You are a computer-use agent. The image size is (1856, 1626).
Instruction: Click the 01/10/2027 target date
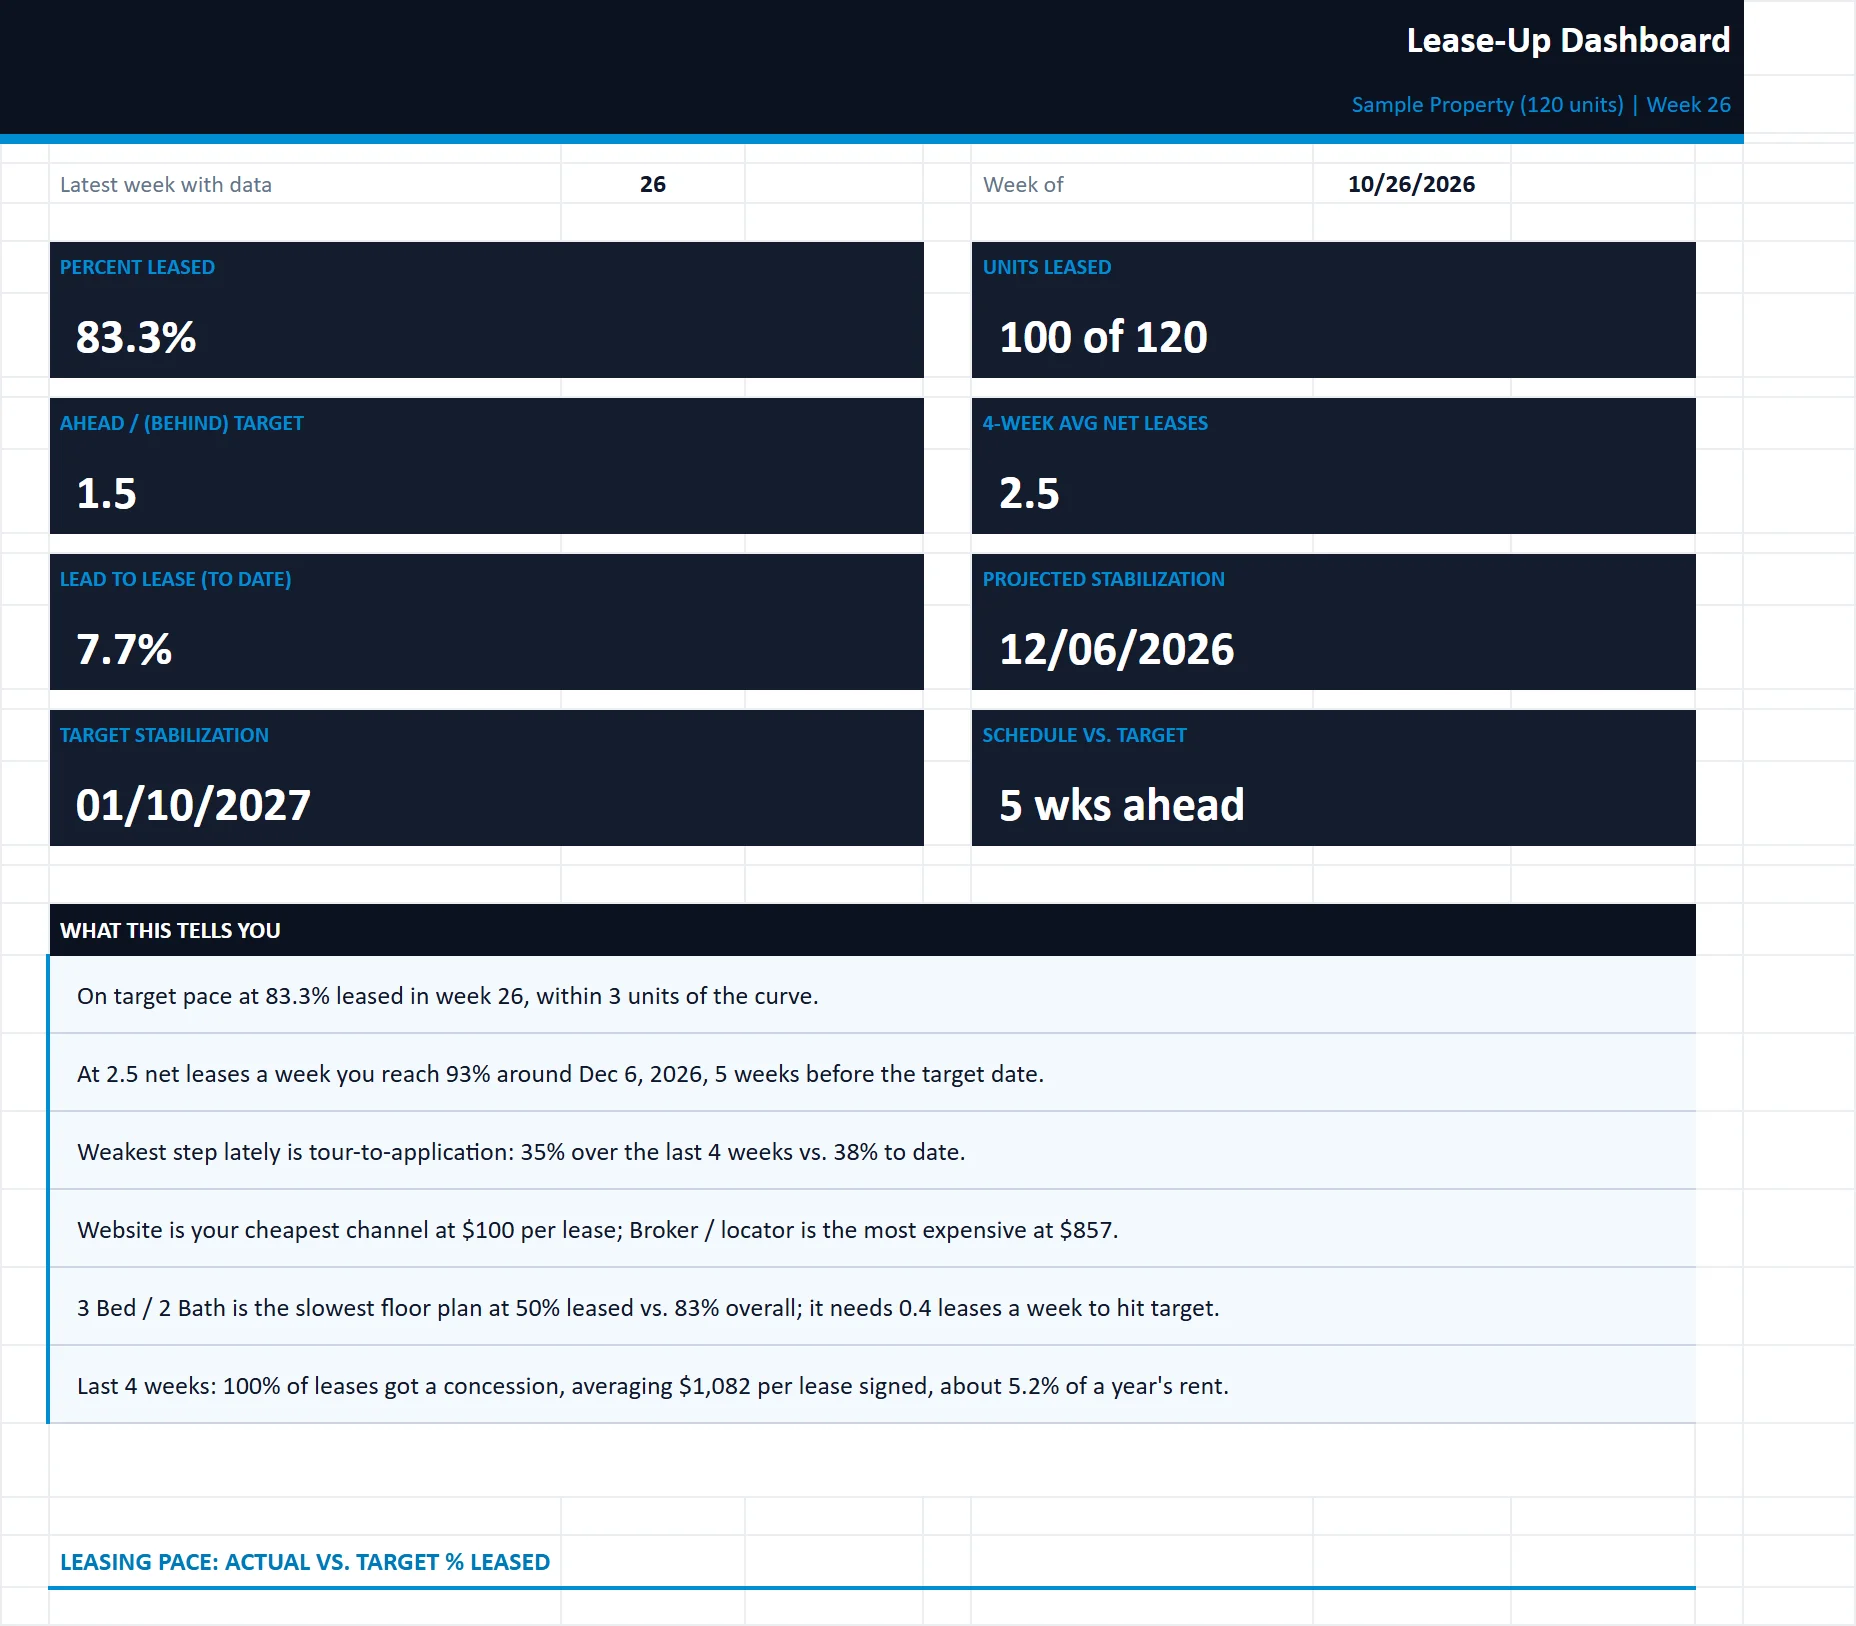pyautogui.click(x=193, y=805)
